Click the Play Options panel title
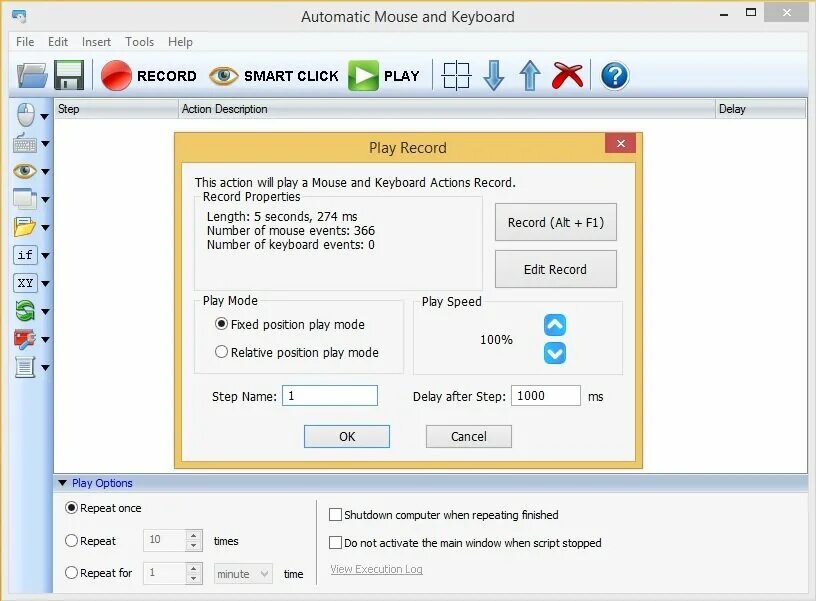 coord(102,483)
